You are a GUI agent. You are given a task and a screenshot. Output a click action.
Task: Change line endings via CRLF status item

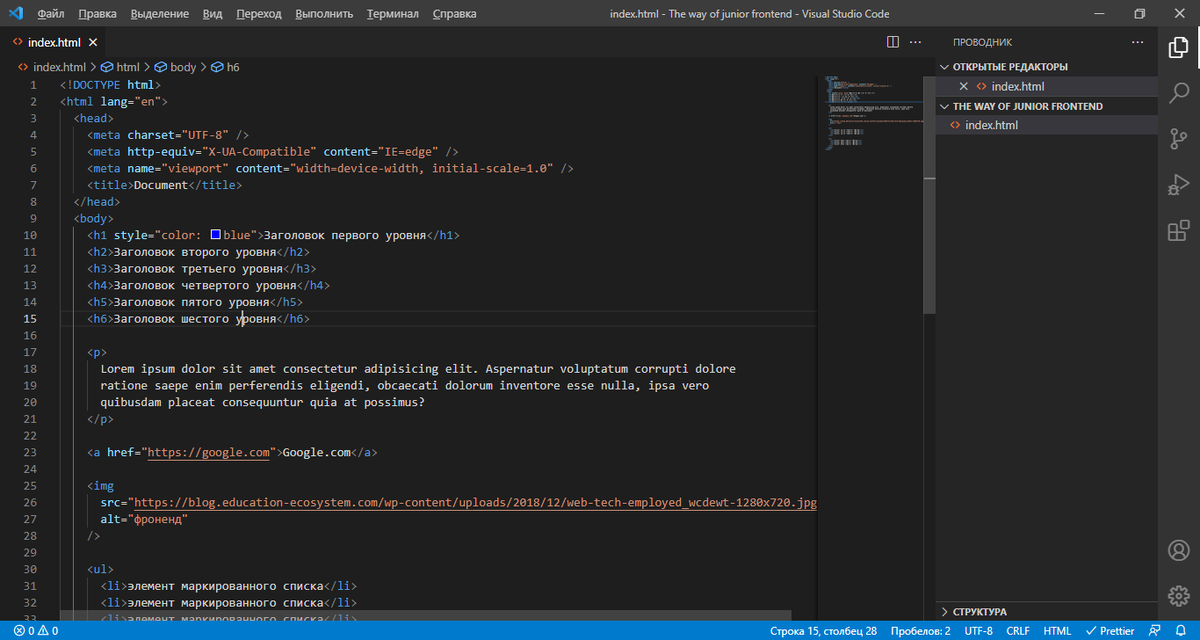click(1018, 631)
